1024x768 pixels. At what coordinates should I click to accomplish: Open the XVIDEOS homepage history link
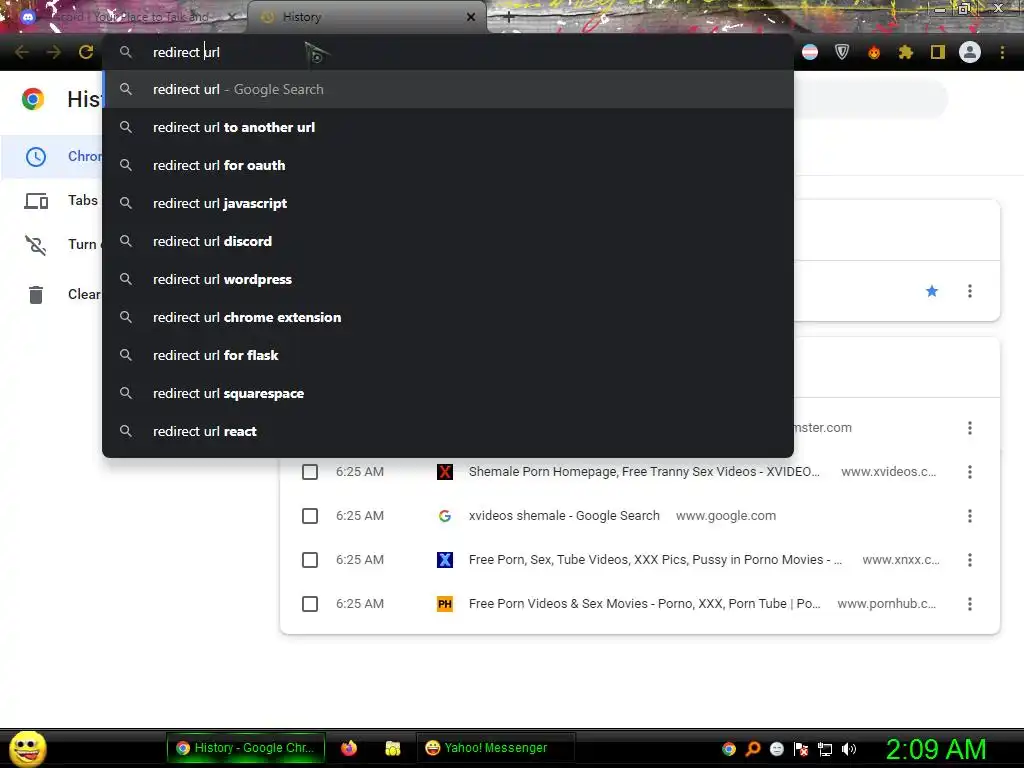(x=644, y=472)
